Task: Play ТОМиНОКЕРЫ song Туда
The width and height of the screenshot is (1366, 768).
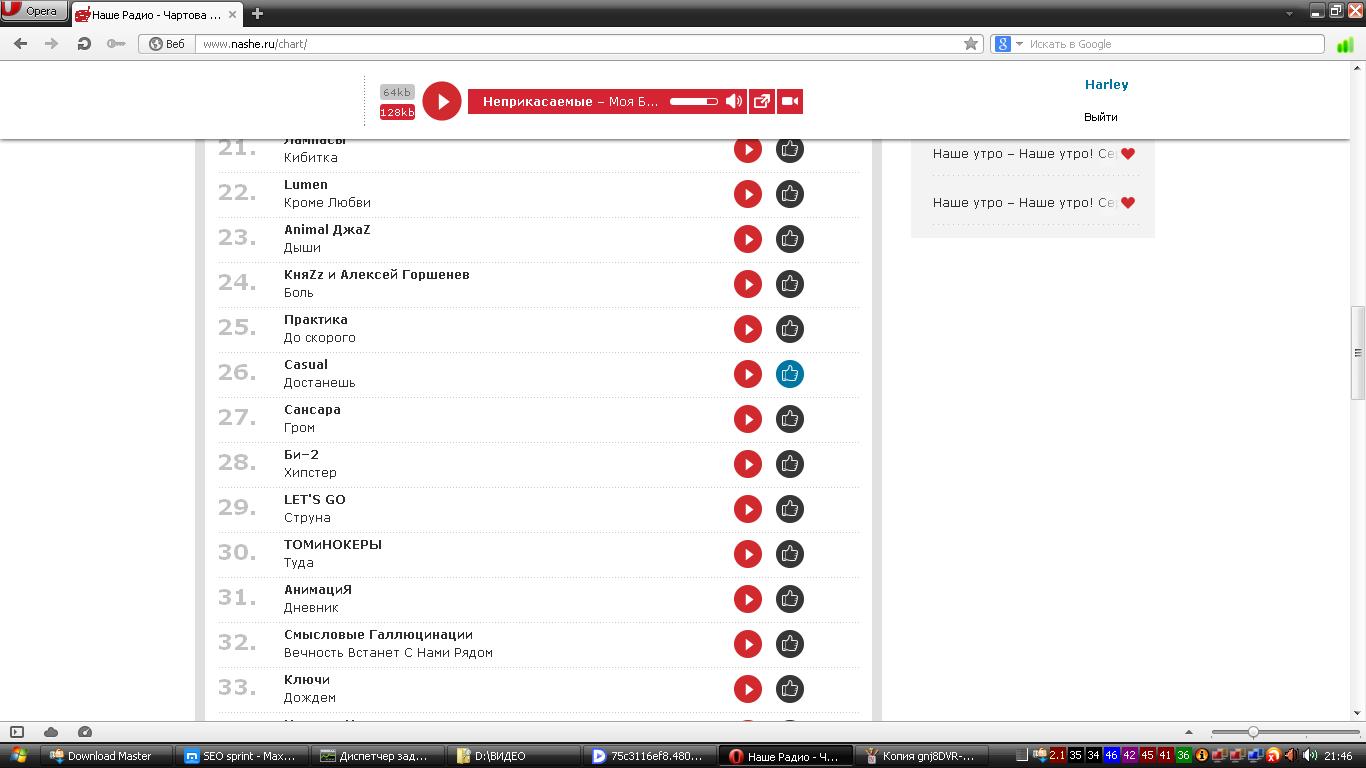Action: click(748, 554)
